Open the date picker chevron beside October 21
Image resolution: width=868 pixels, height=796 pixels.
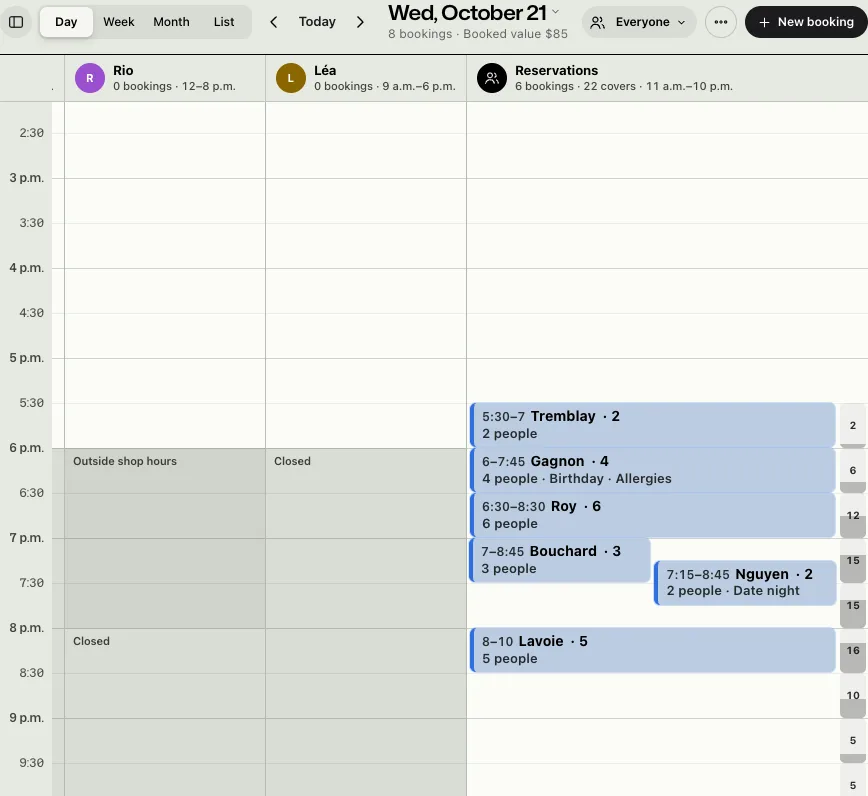[x=555, y=12]
